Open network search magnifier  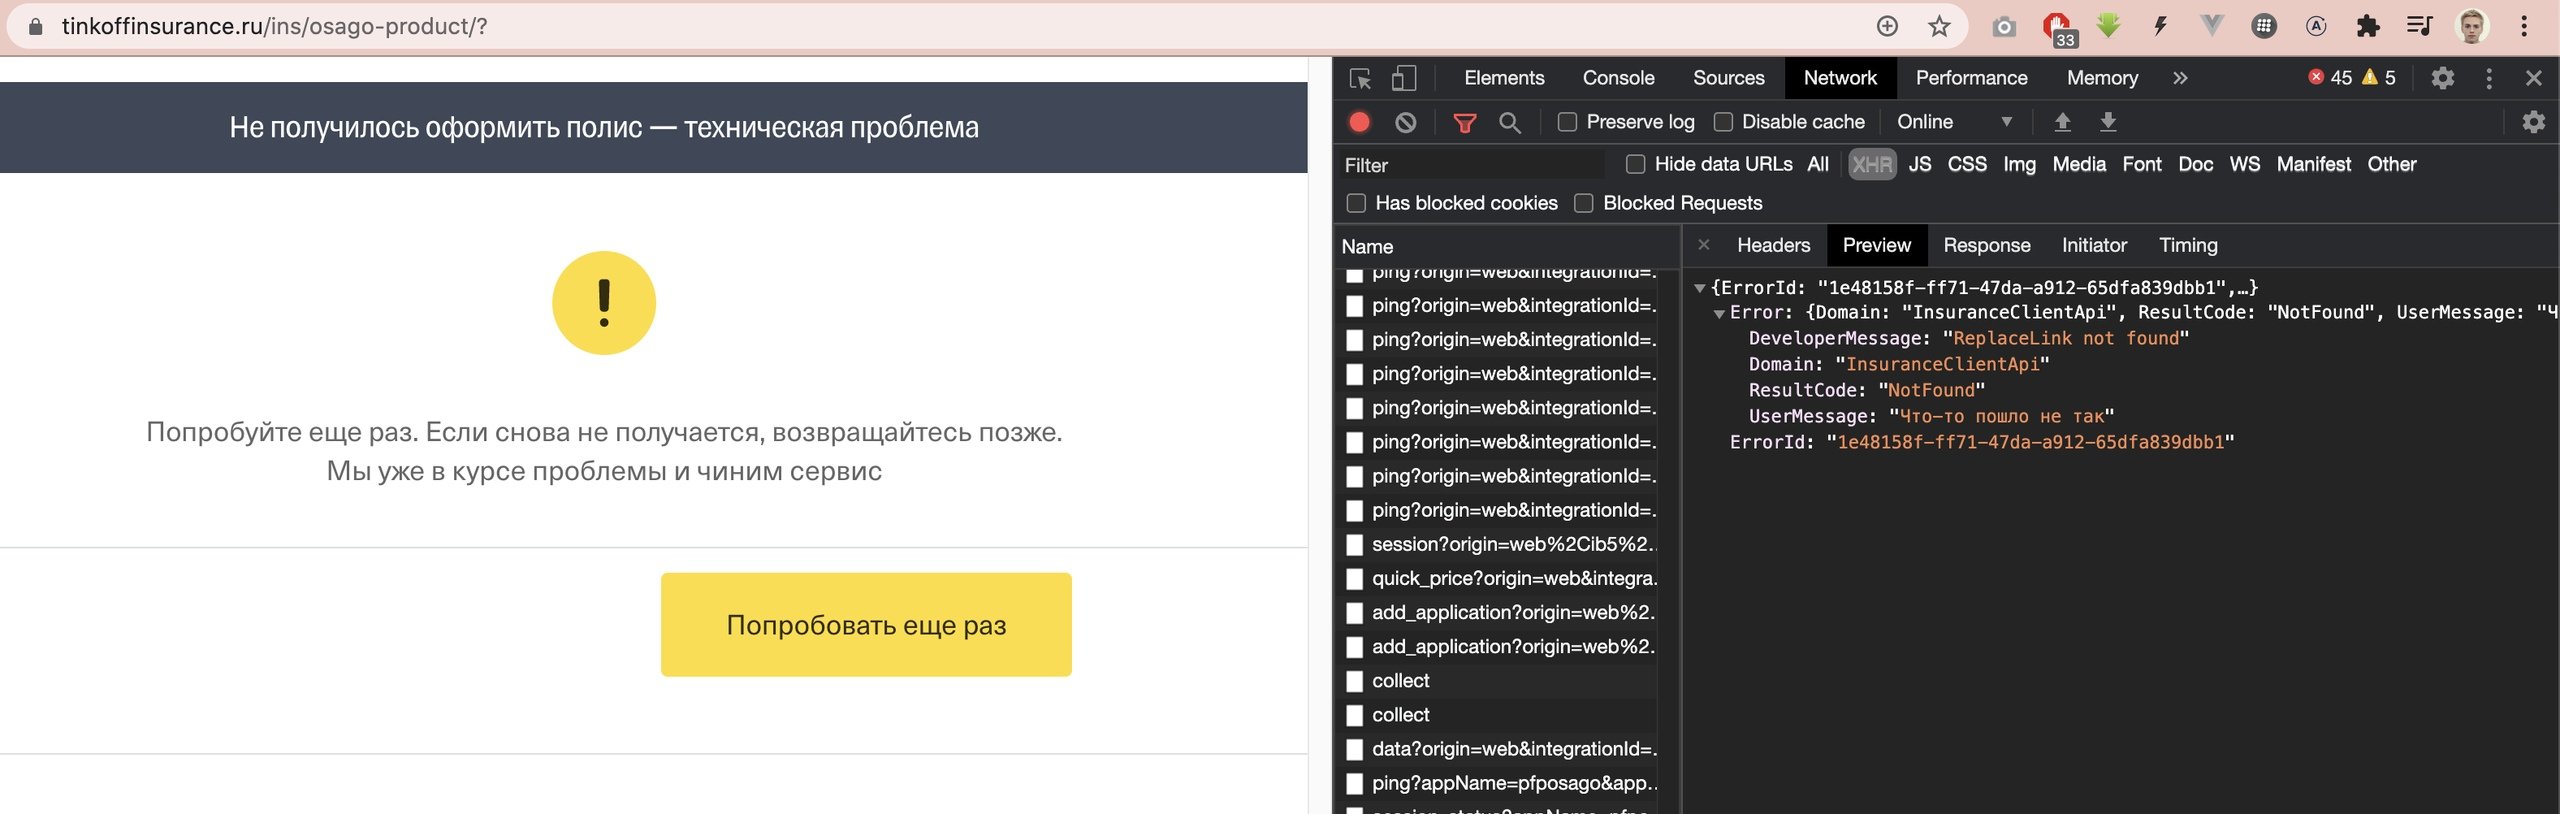click(1510, 122)
